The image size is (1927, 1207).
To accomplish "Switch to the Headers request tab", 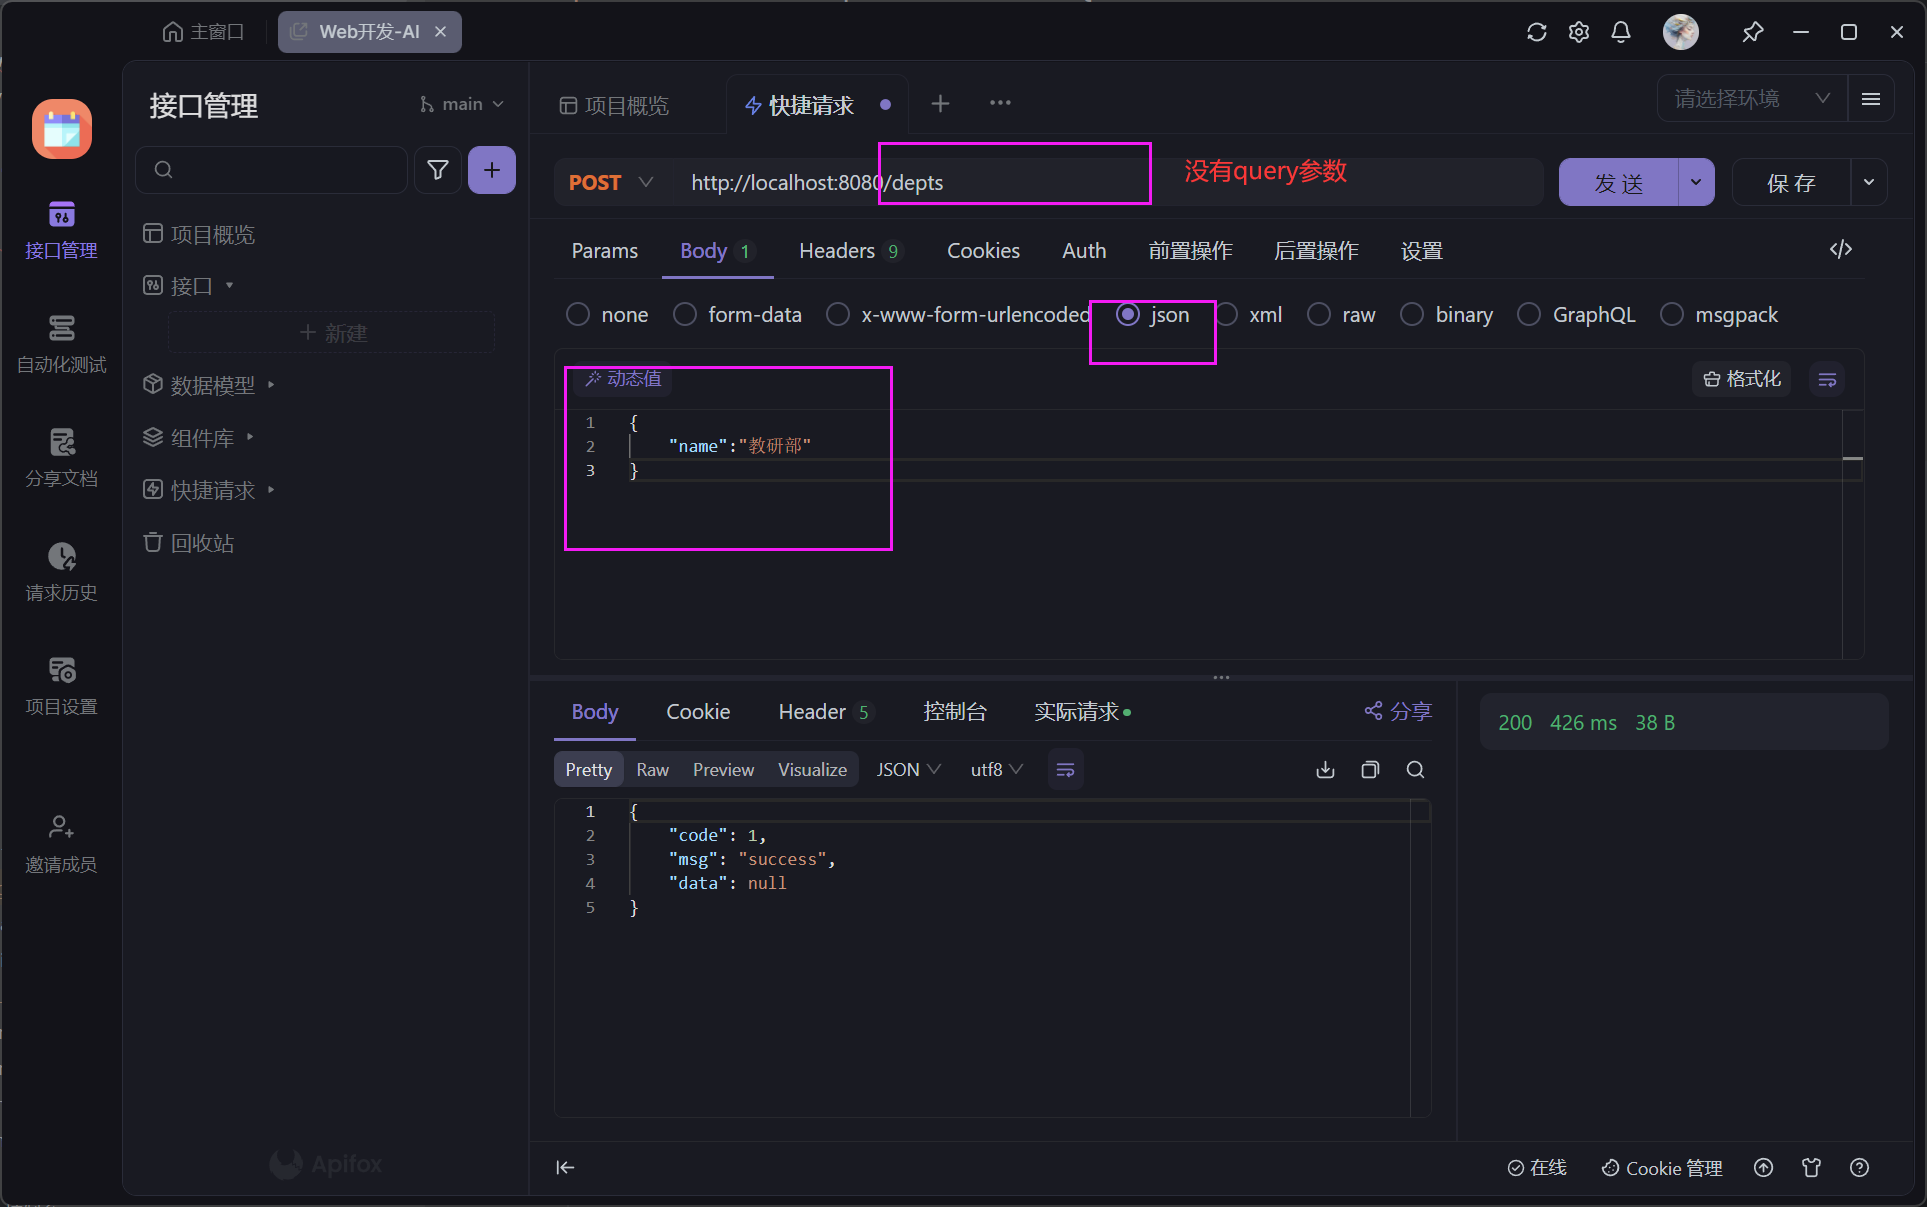I will pos(837,251).
